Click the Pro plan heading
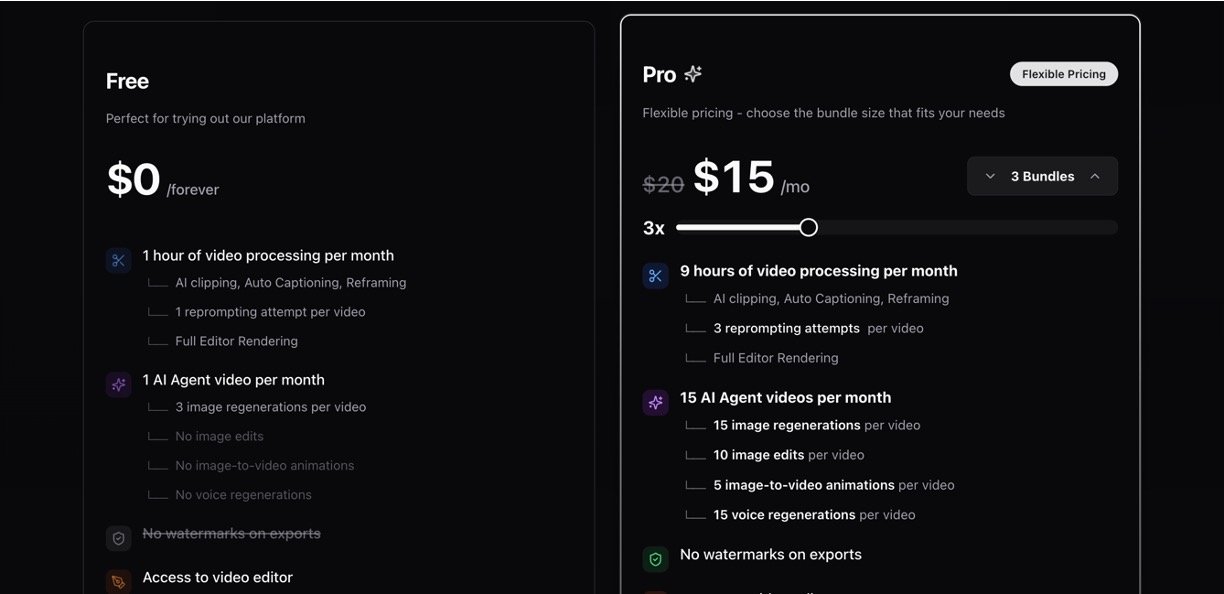The image size is (1224, 594). 659,75
